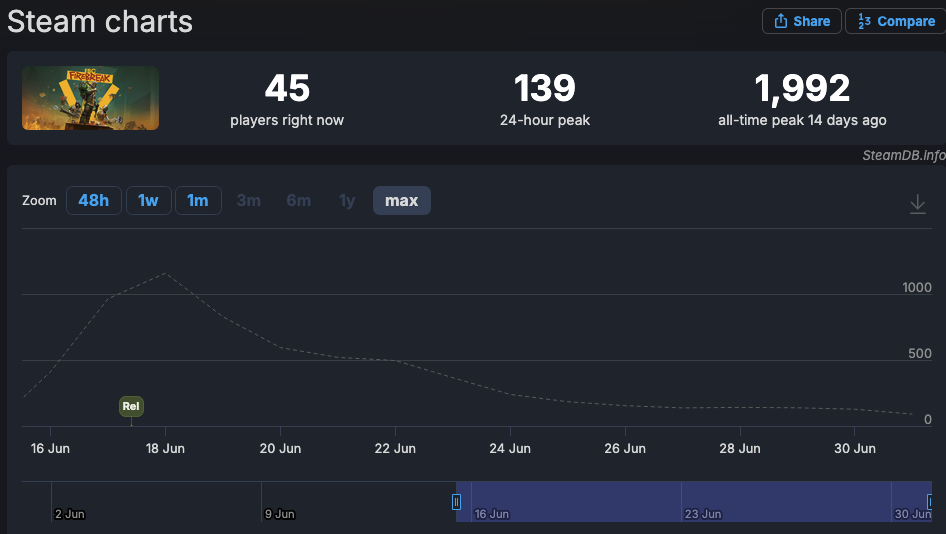
Task: Click the Share button
Action: (x=801, y=21)
